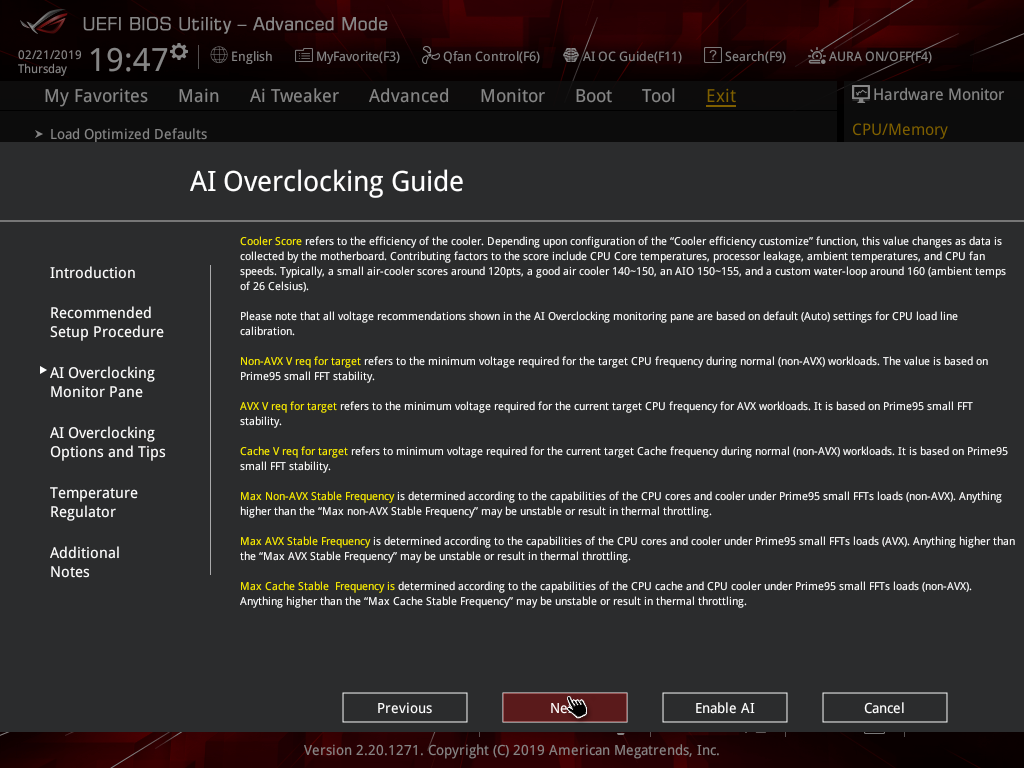Open Additional Notes section
The width and height of the screenshot is (1024, 768).
tap(85, 562)
